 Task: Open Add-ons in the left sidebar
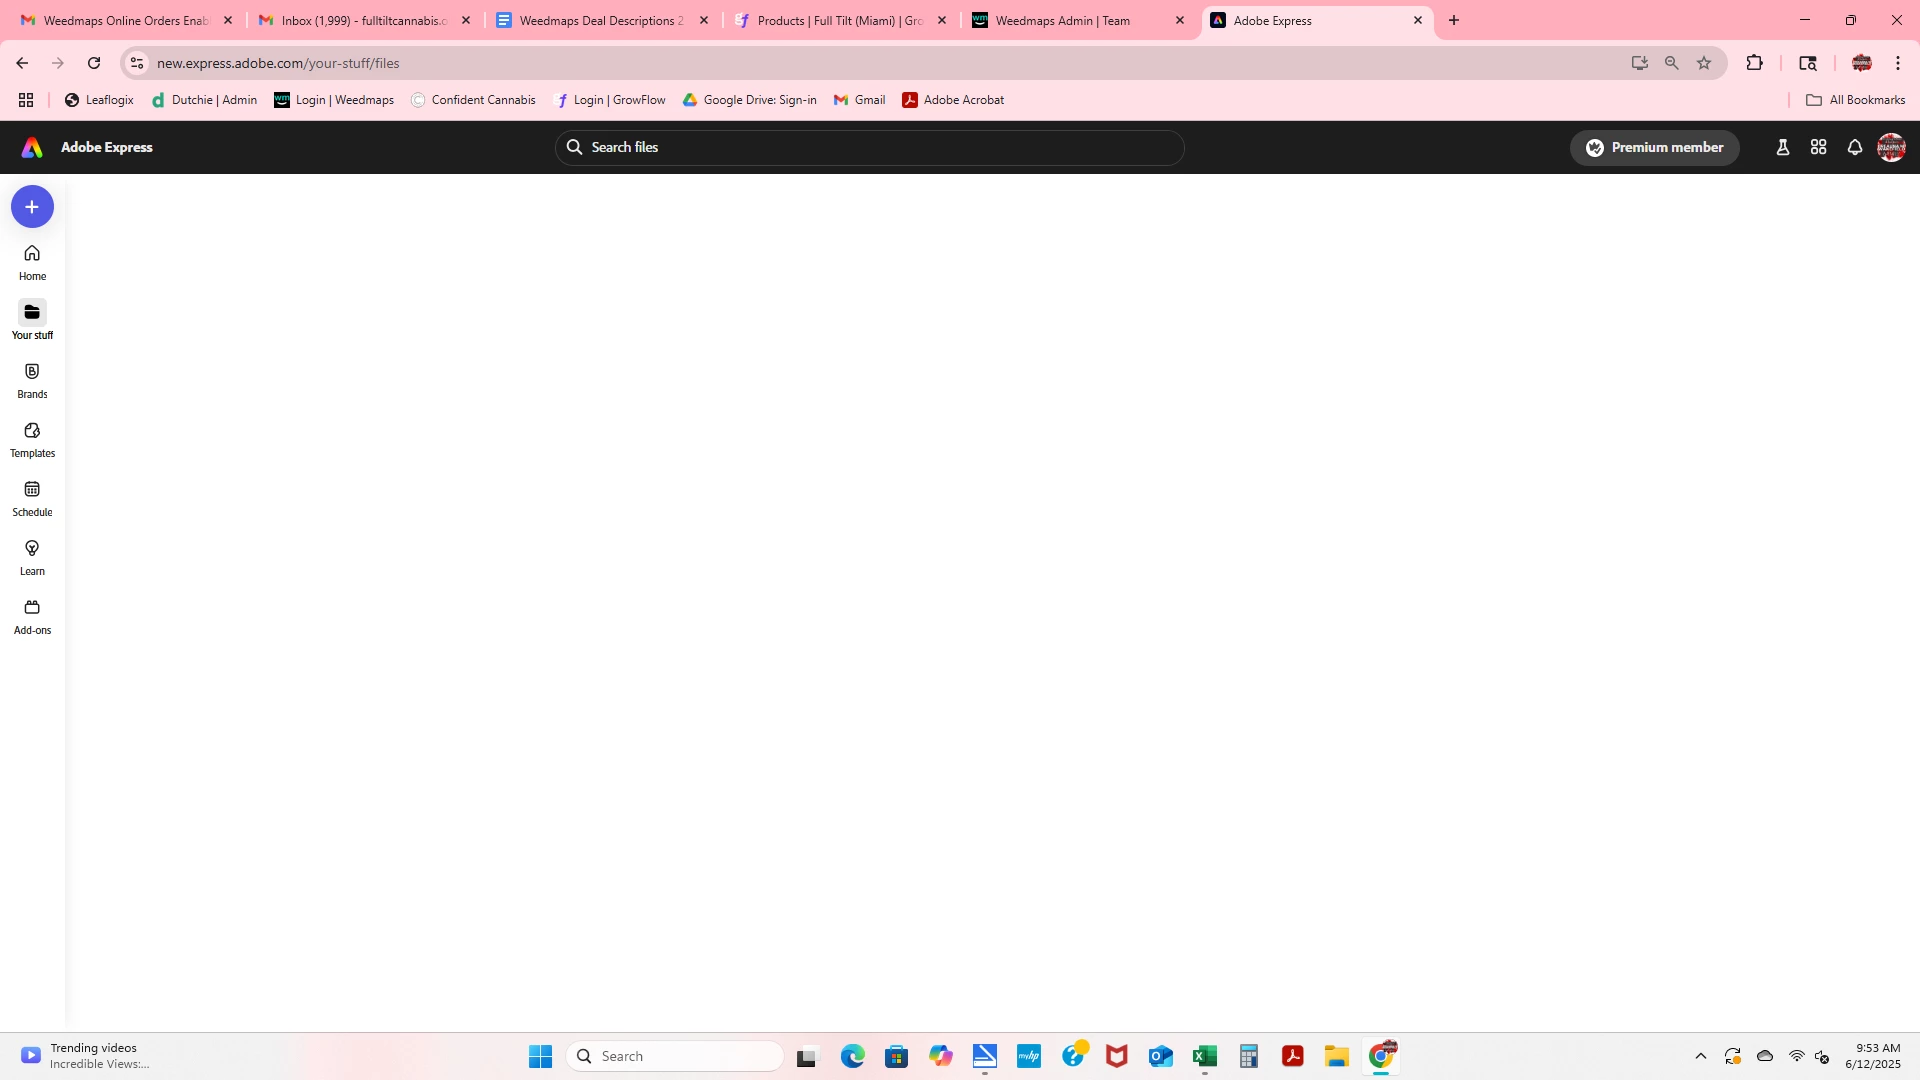[x=32, y=616]
